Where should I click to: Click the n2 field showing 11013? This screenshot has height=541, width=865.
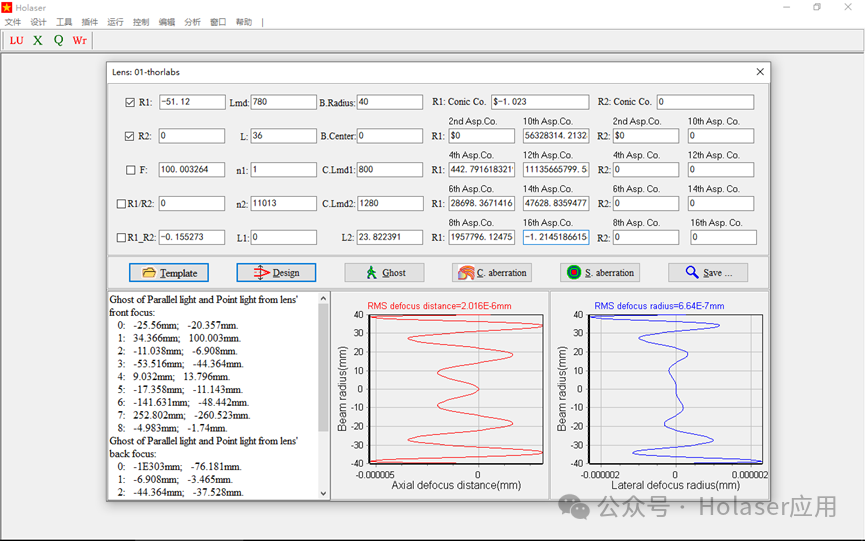tap(284, 203)
